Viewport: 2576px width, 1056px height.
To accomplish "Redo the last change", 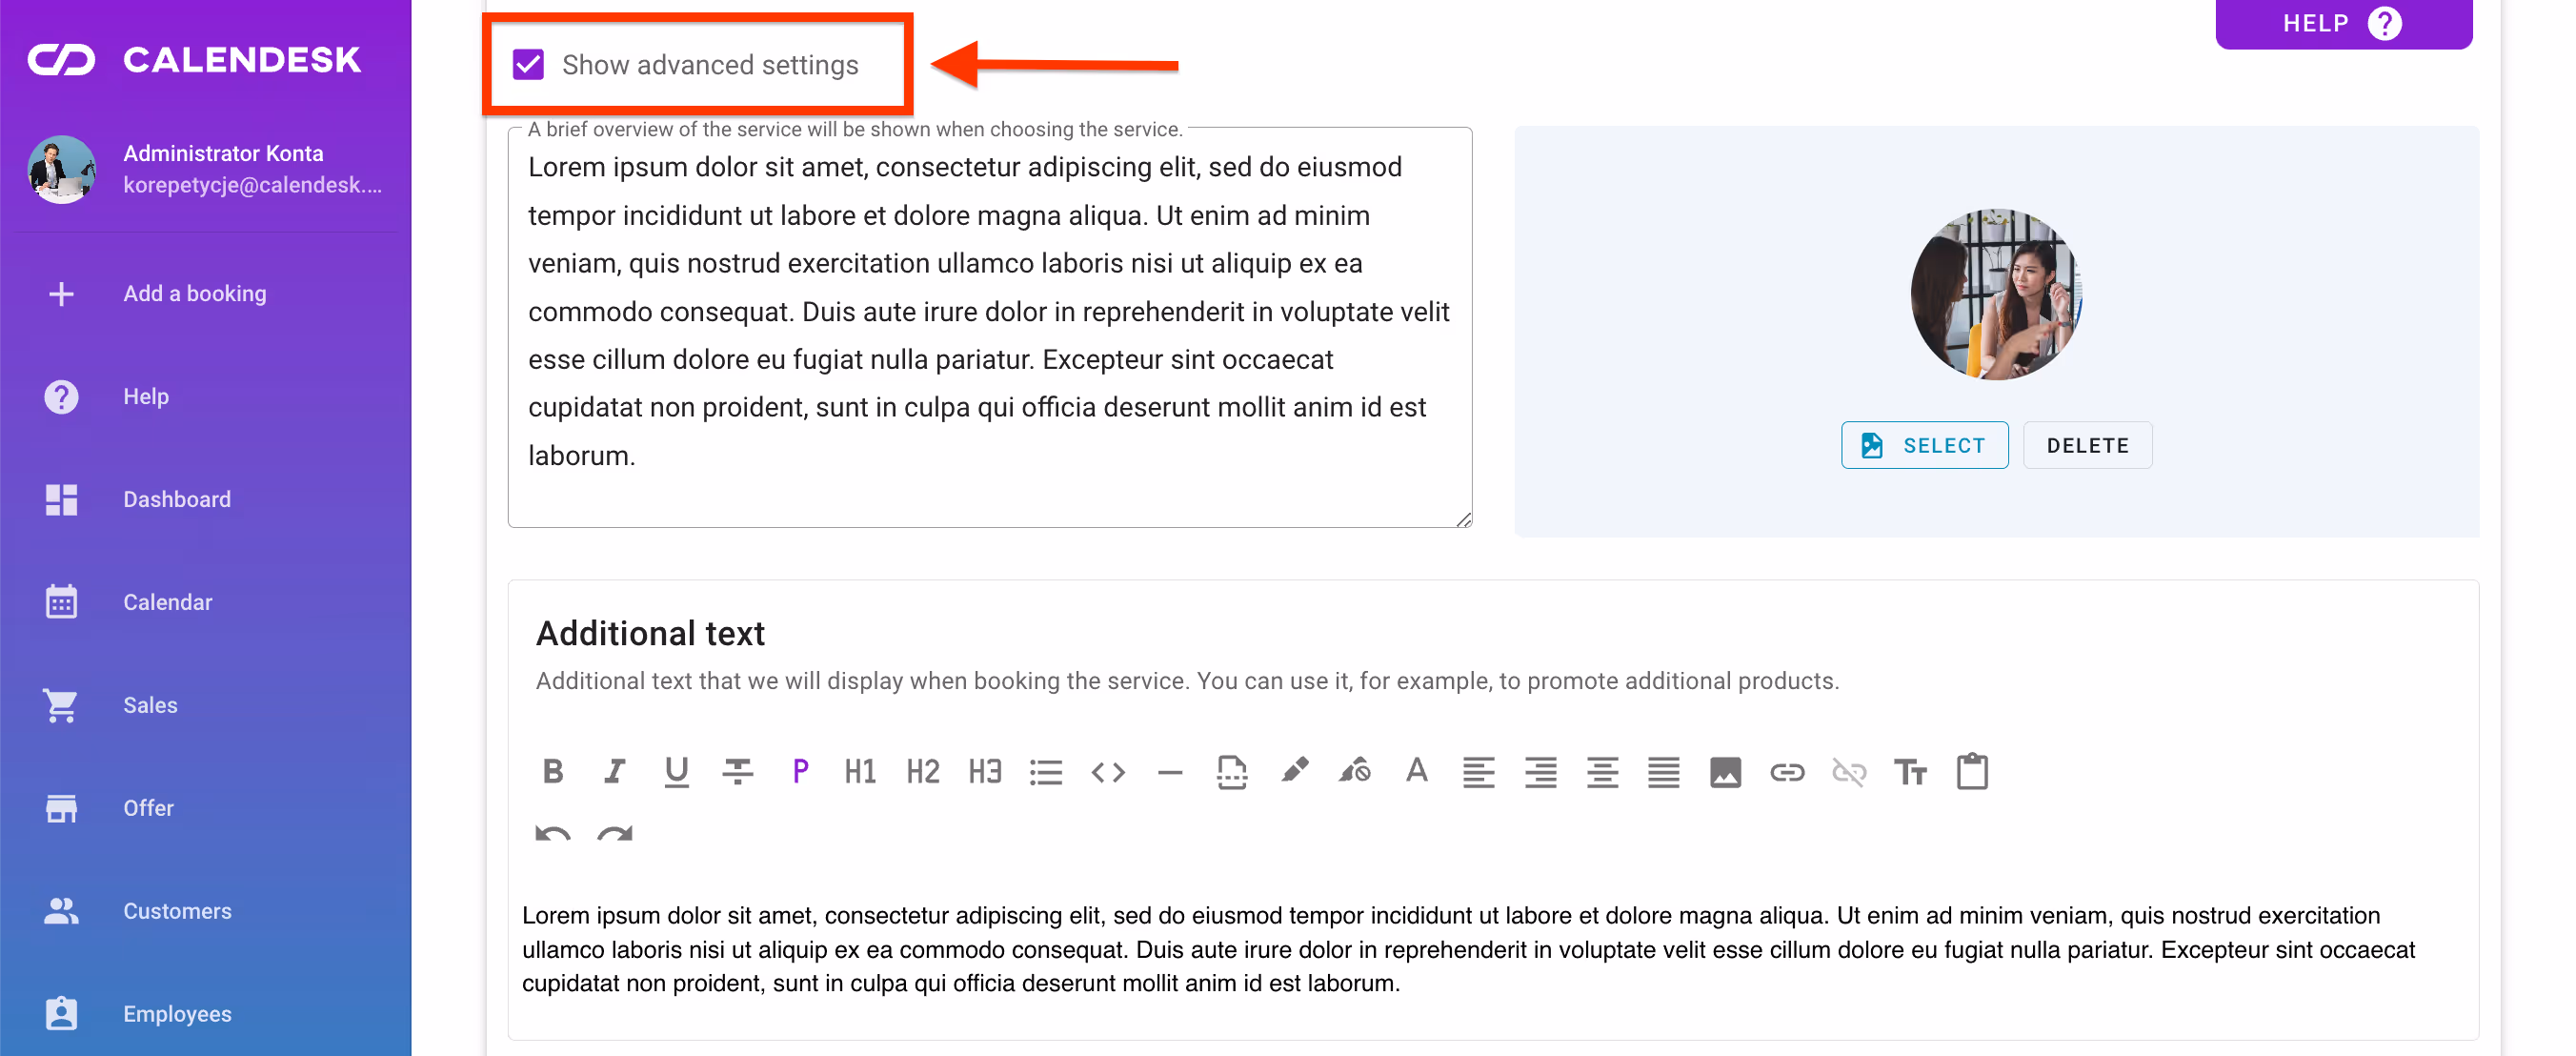I will [614, 833].
